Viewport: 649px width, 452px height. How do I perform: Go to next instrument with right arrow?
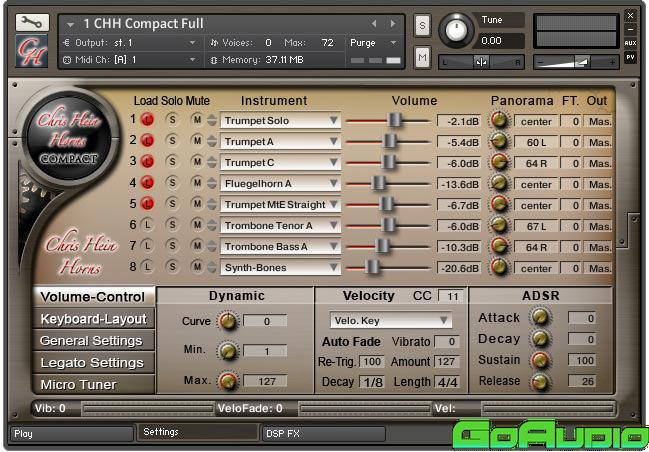(x=393, y=24)
